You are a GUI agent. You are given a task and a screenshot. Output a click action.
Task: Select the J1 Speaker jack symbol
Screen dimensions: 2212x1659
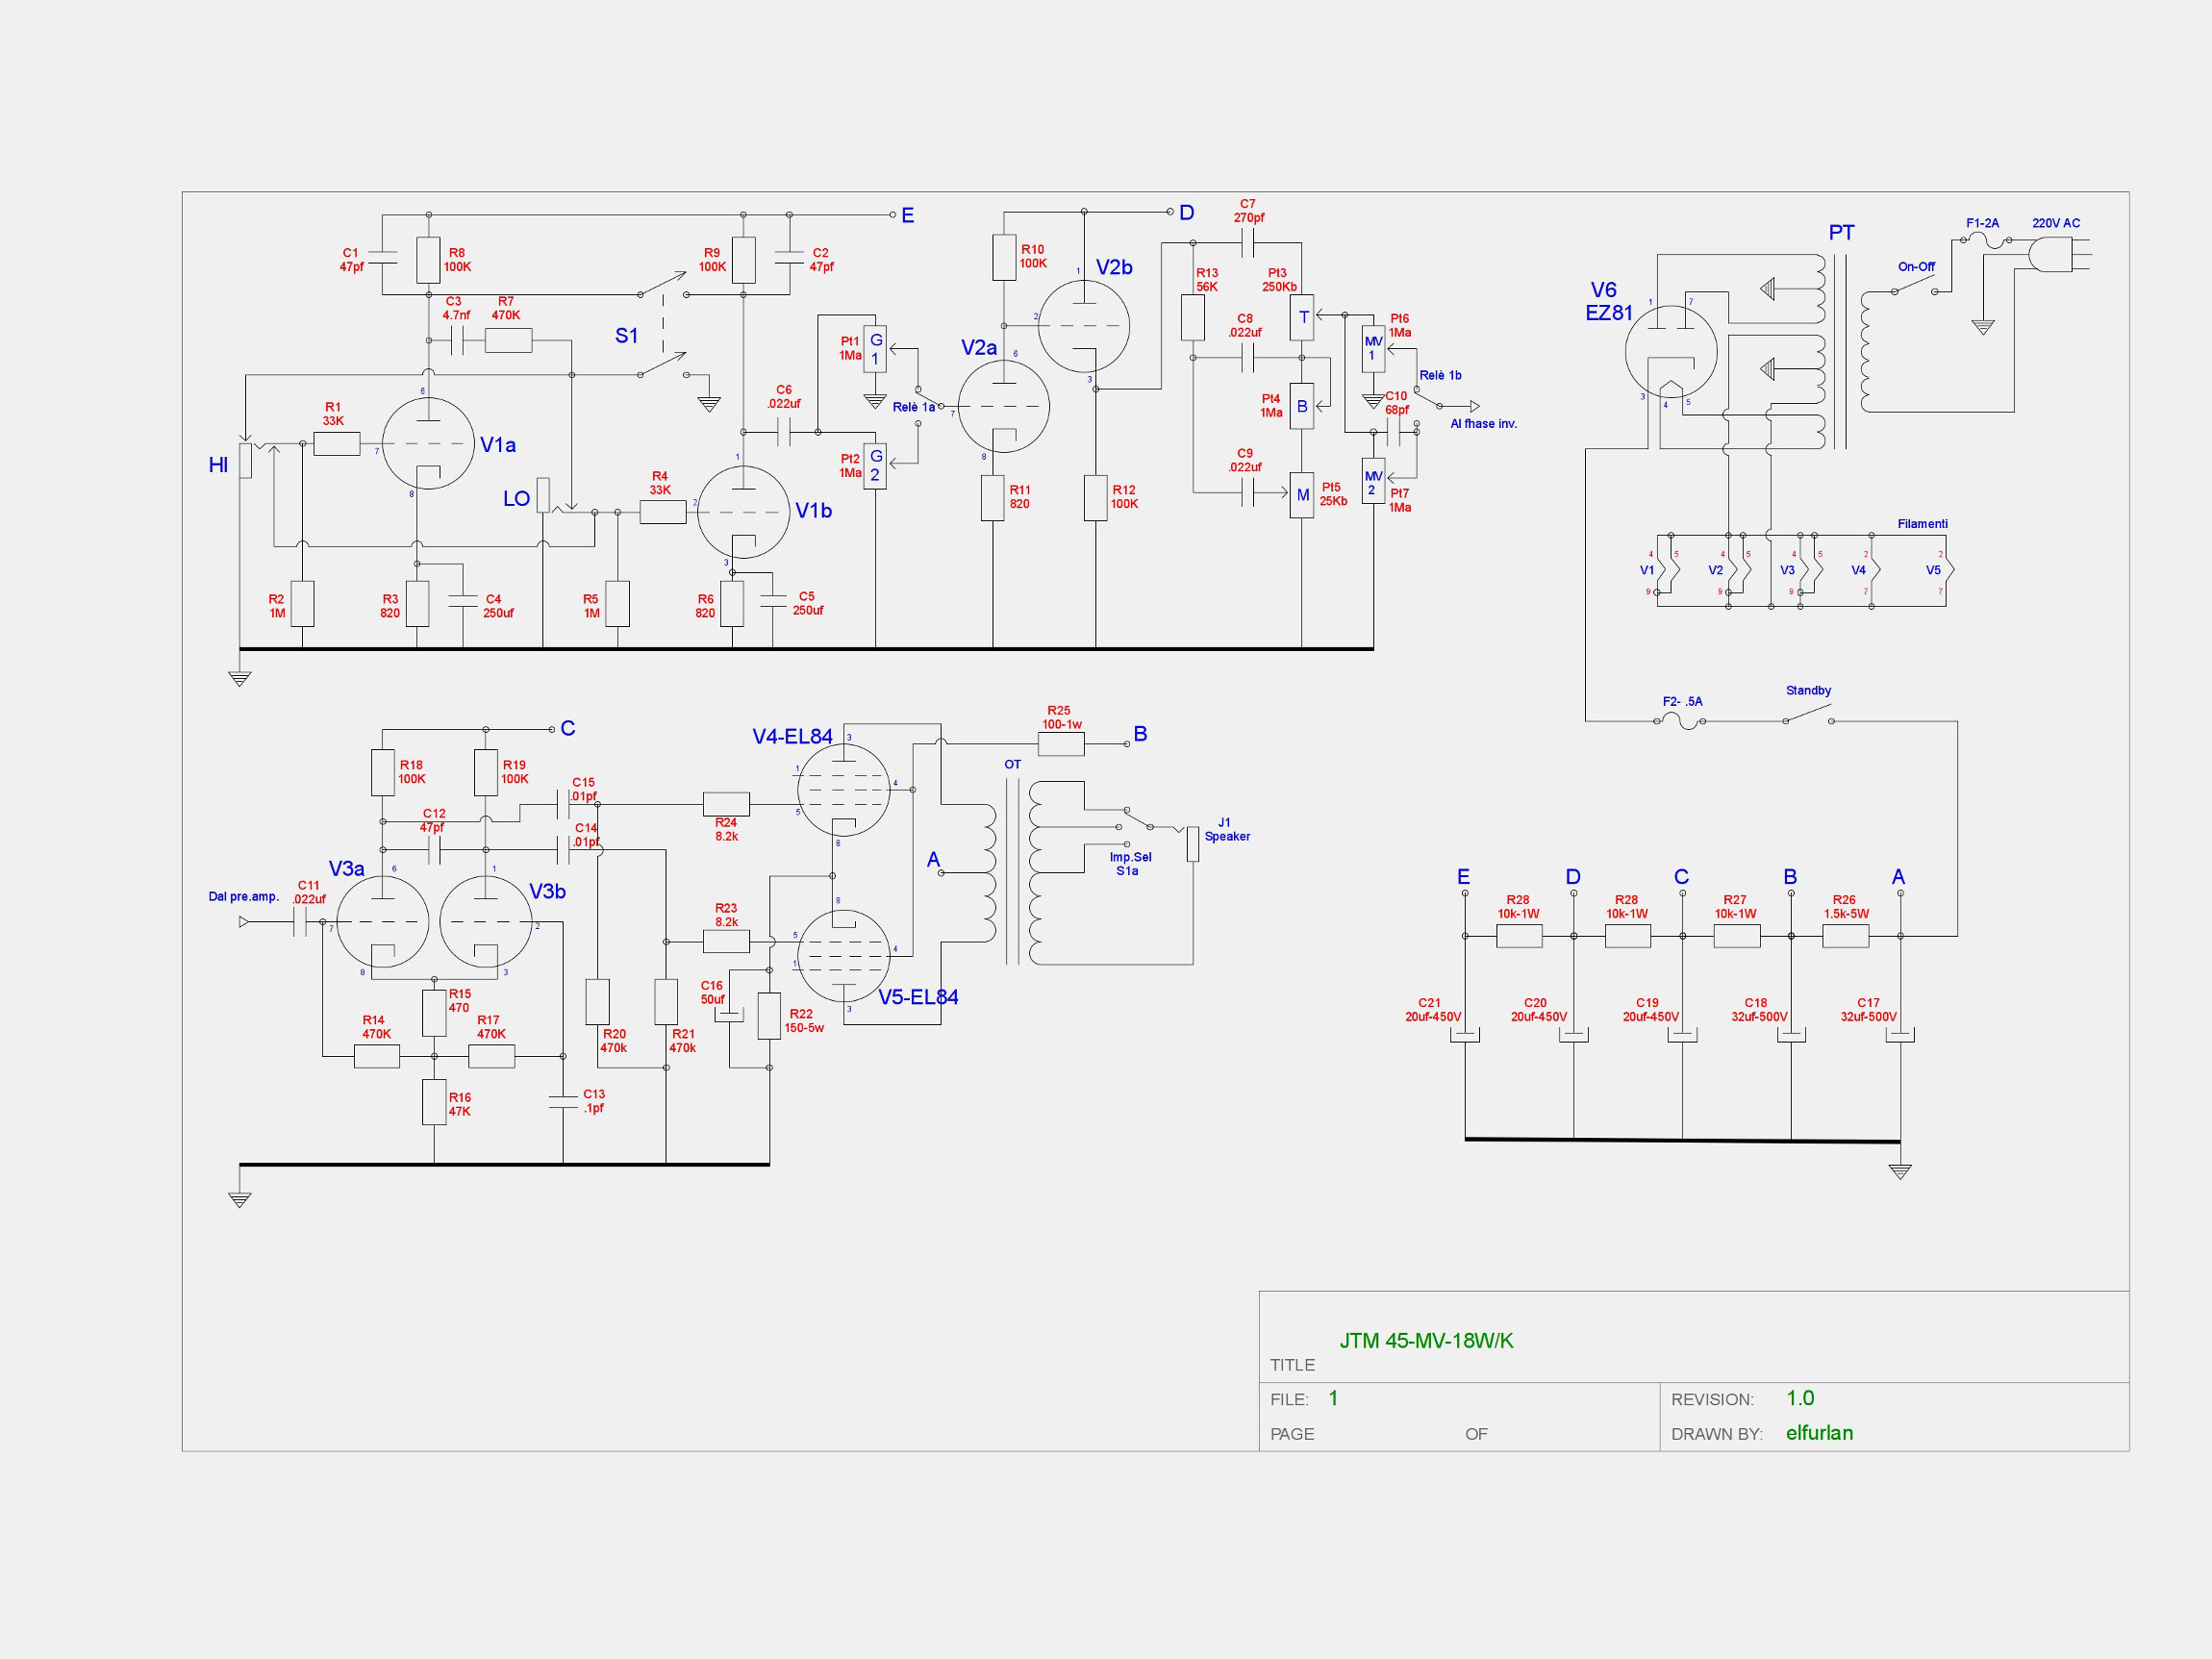(1192, 843)
